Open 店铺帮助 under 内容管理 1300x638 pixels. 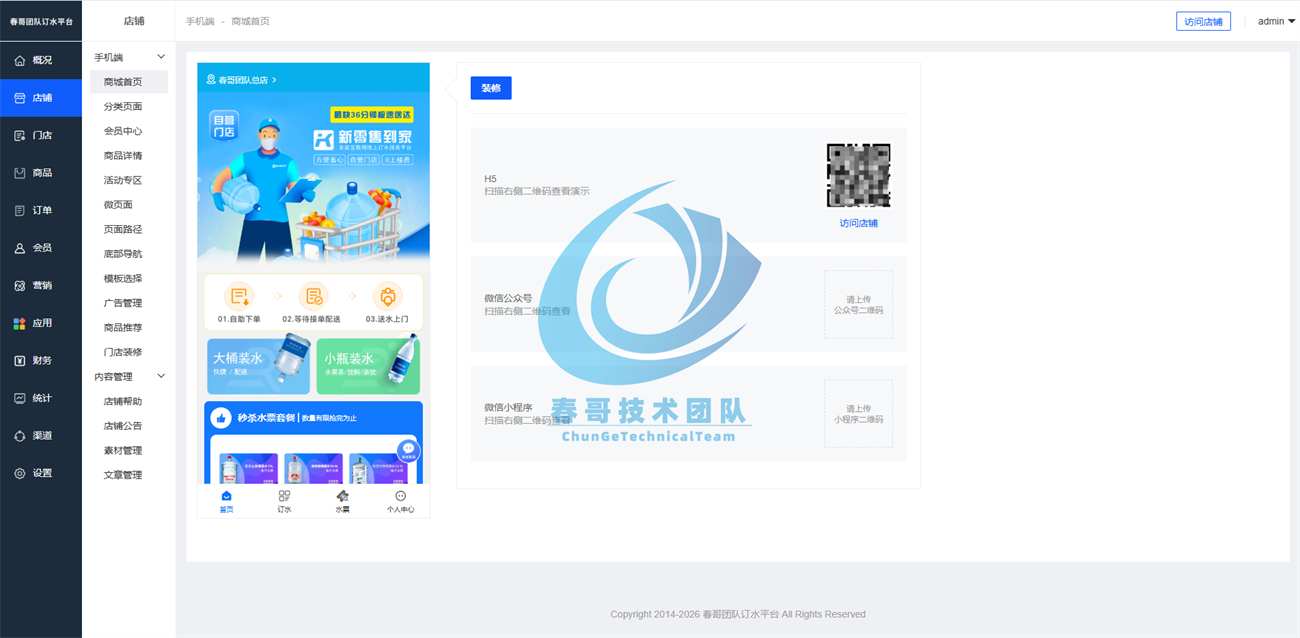click(123, 401)
